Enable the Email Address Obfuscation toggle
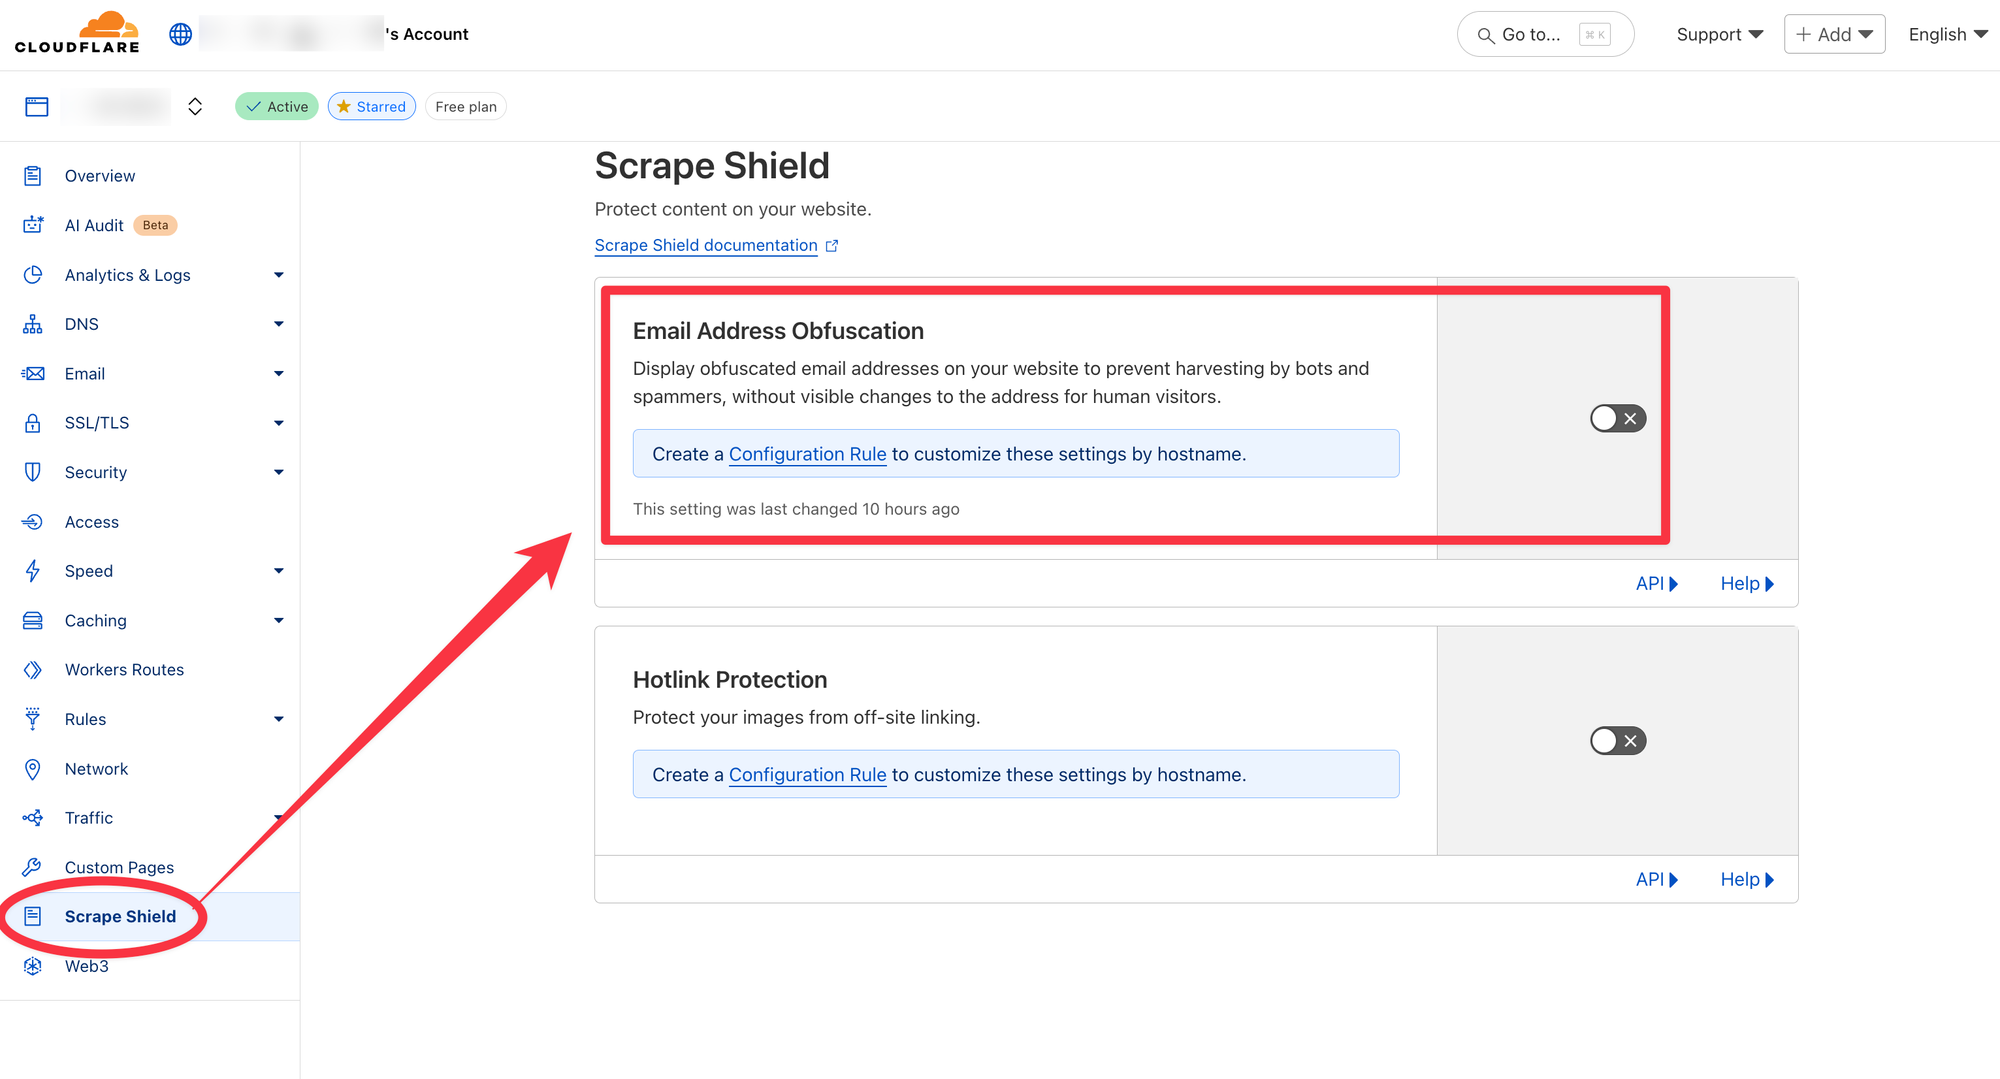Viewport: 2000px width, 1079px height. [1617, 418]
